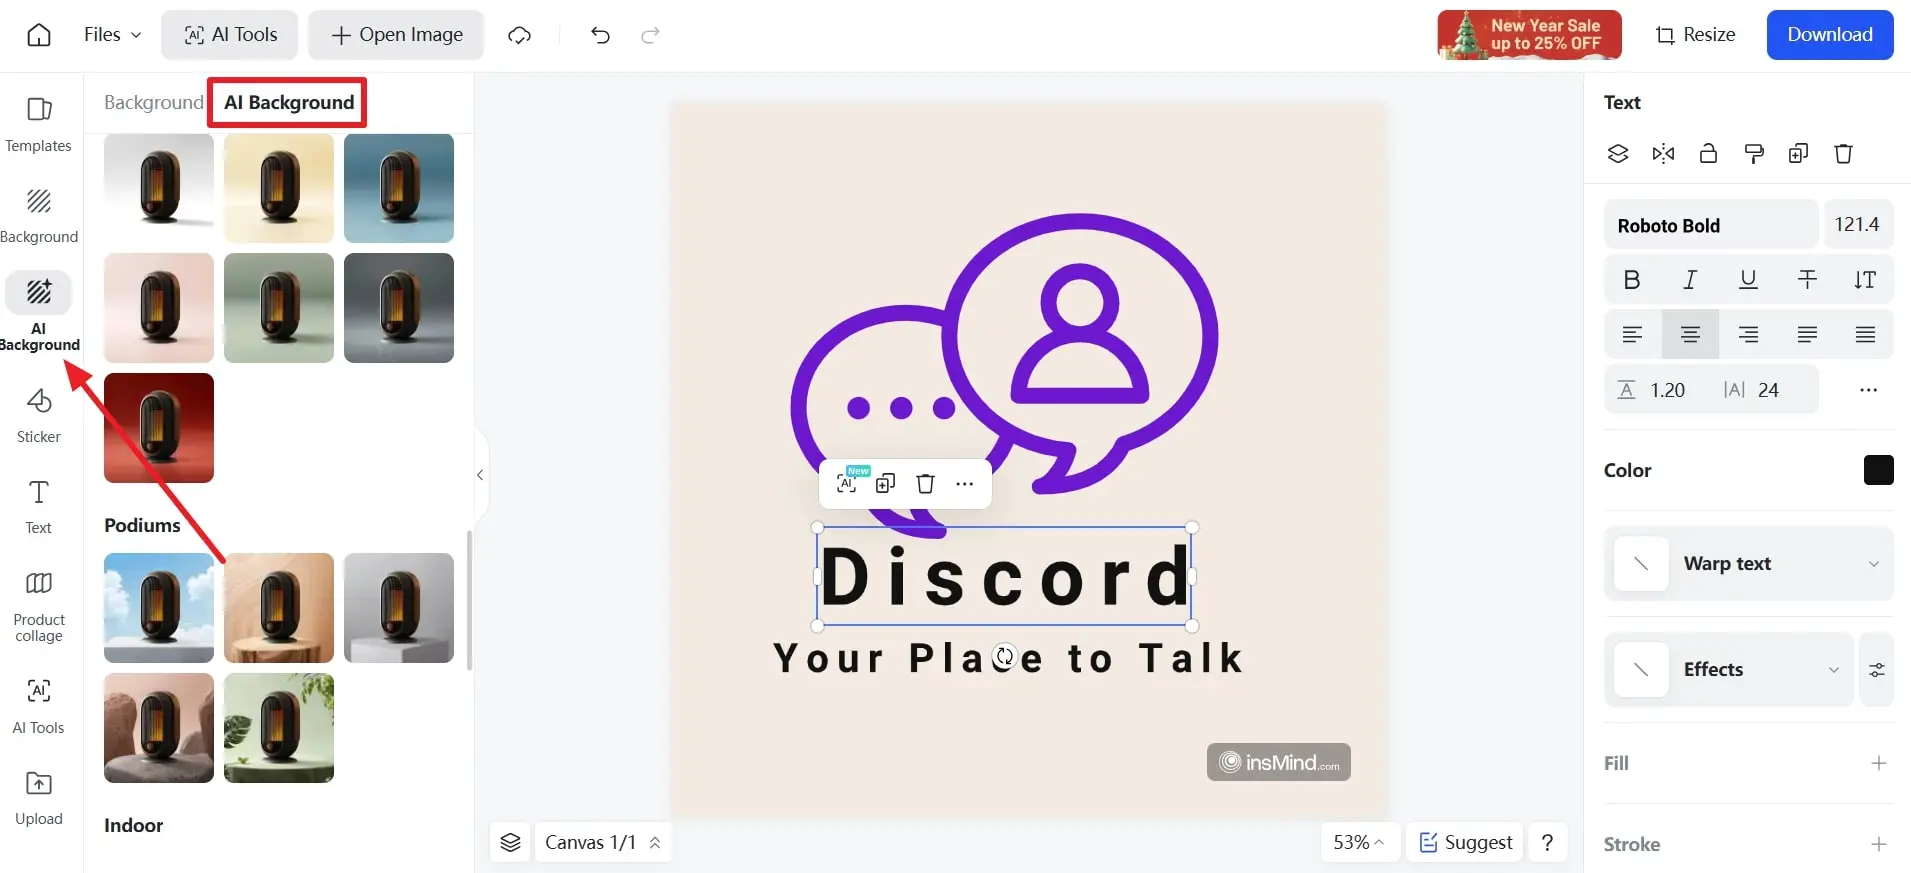Align text right

(1748, 335)
